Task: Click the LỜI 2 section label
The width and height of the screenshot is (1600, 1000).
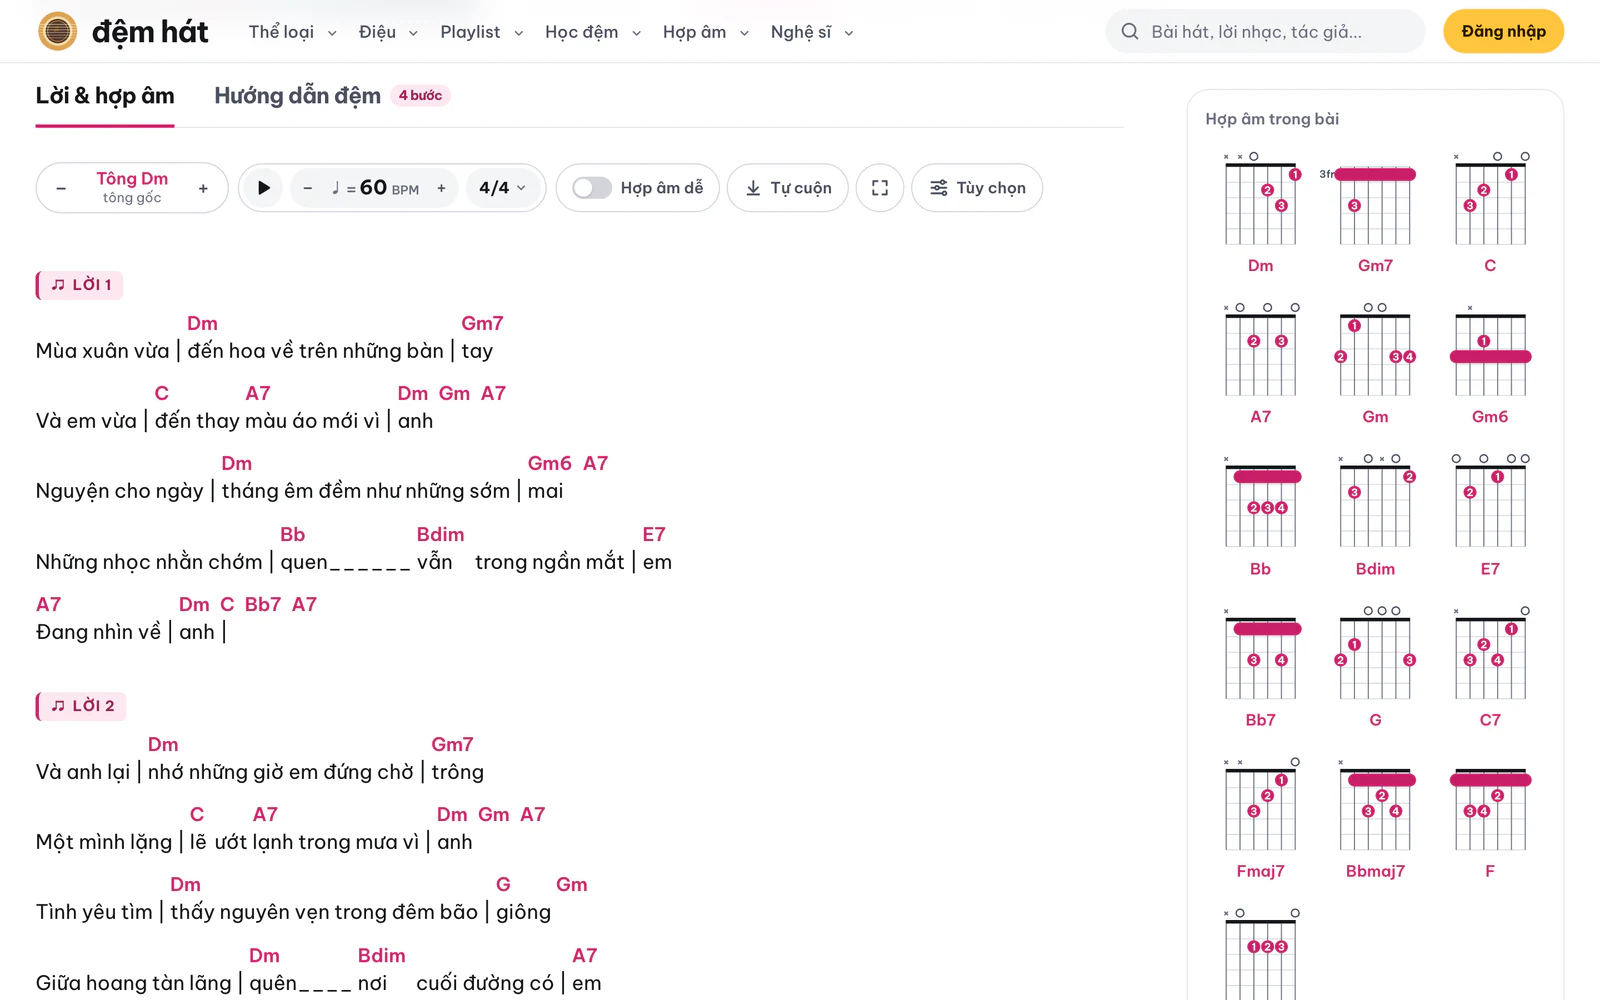Action: click(81, 706)
